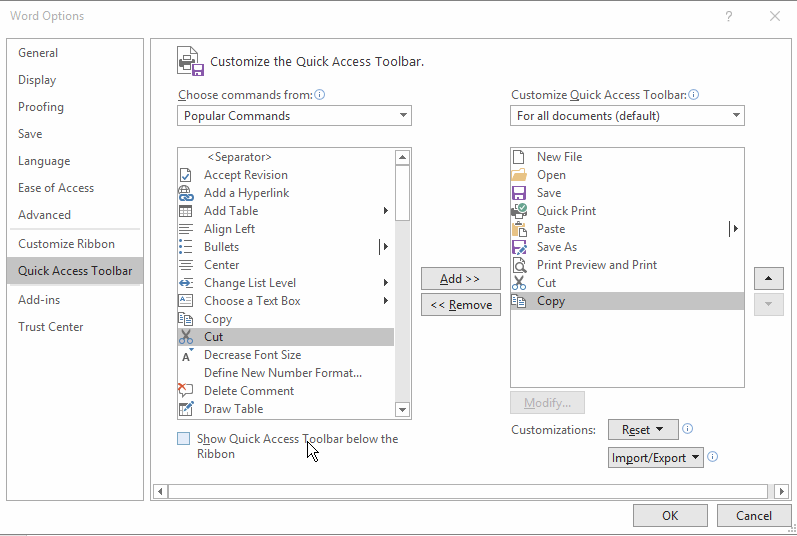Select Print Preview and Print icon
The height and width of the screenshot is (536, 797).
point(519,265)
